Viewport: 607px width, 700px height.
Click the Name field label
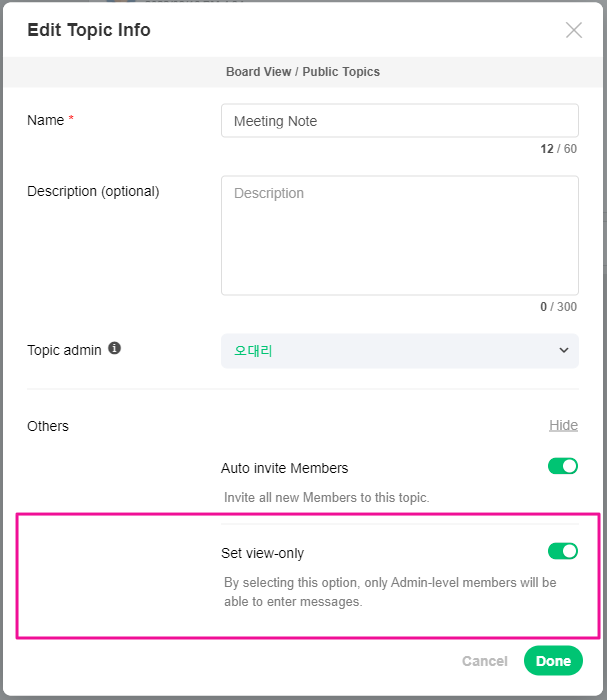(46, 120)
